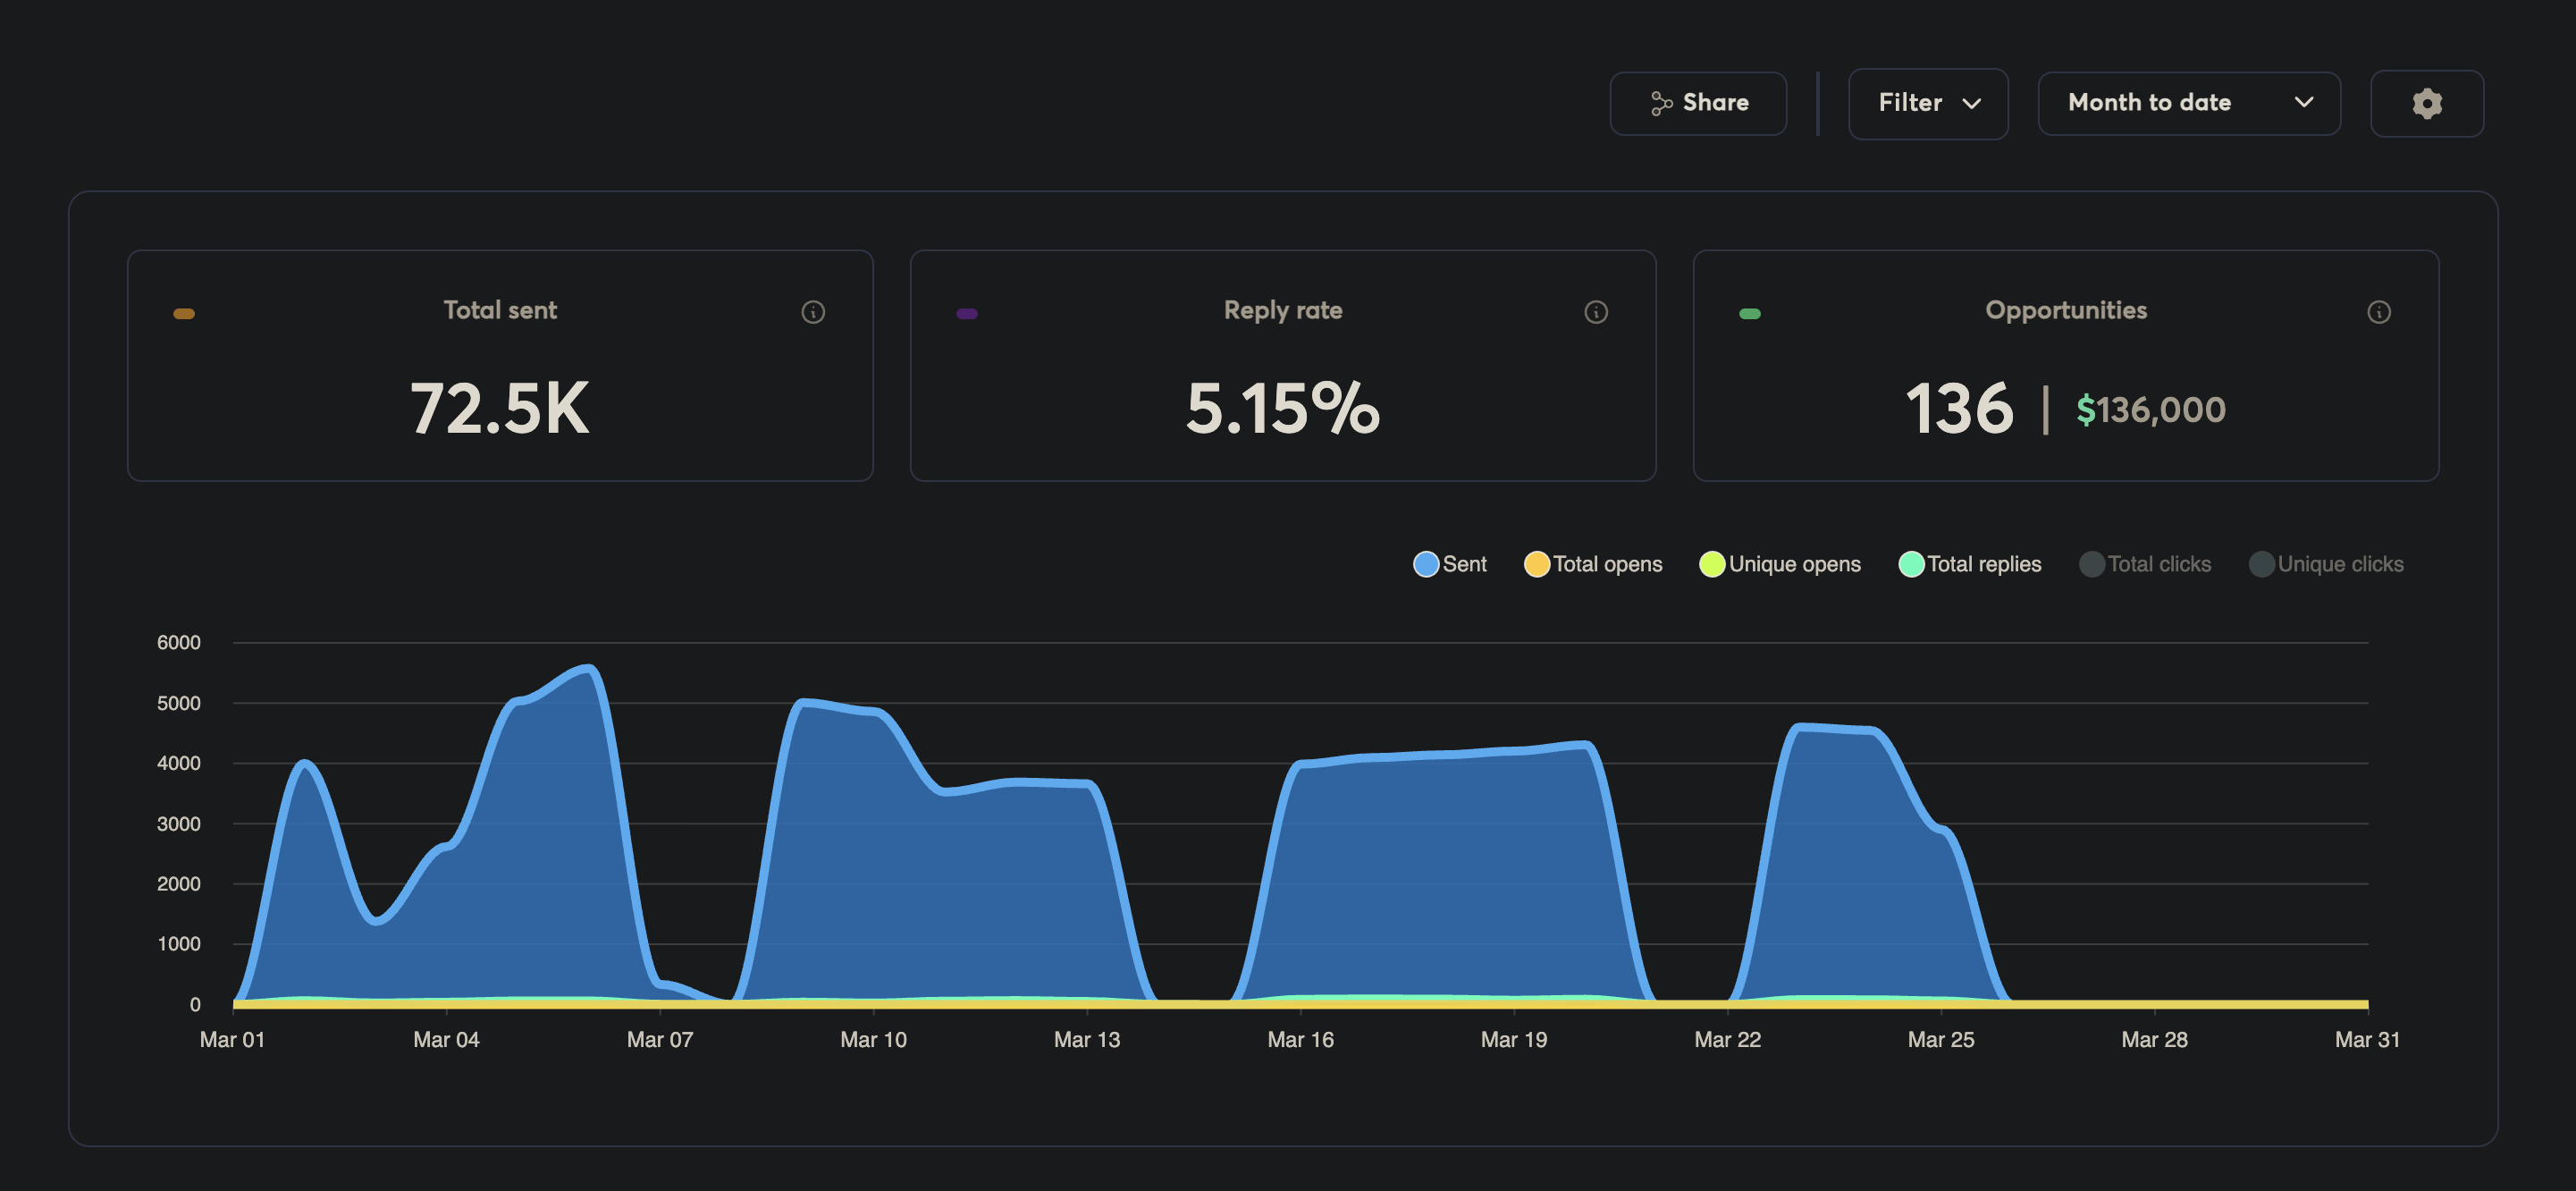Toggle the Total replies legend item

coord(1969,564)
